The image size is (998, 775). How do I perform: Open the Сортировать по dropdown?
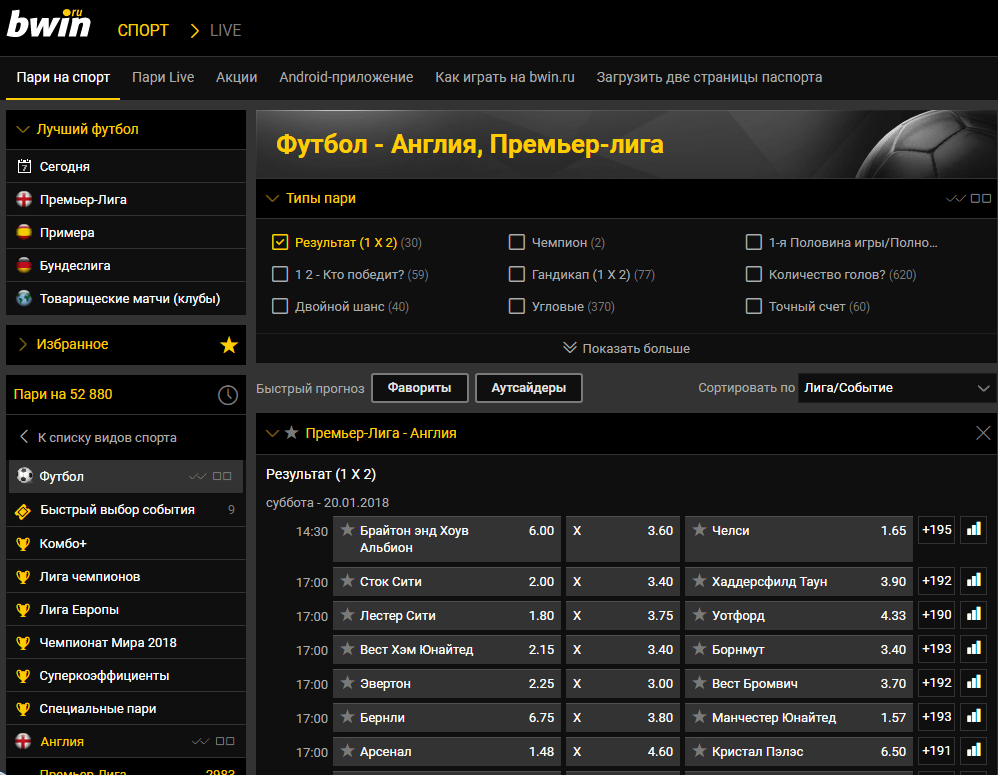(897, 388)
